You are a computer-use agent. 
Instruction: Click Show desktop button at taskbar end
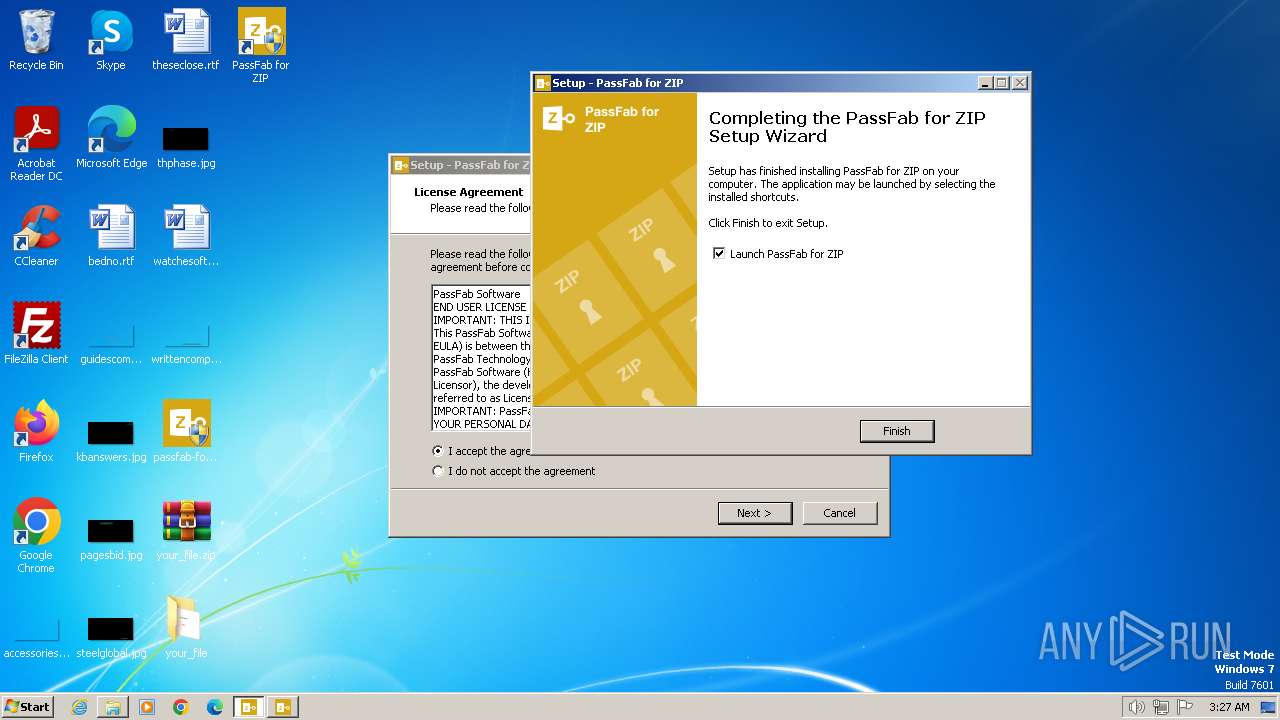[x=1269, y=707]
